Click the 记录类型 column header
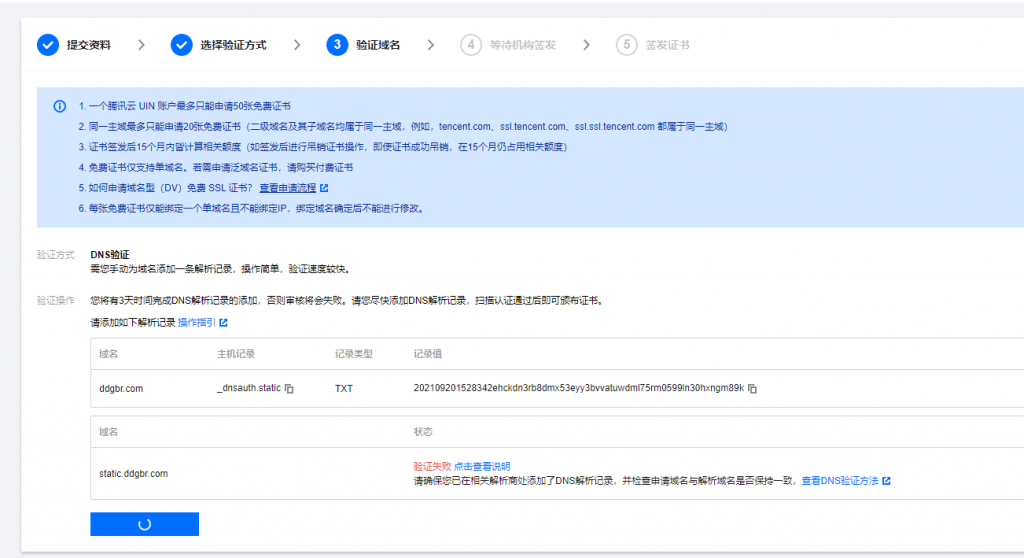The height and width of the screenshot is (558, 1024). [x=353, y=354]
